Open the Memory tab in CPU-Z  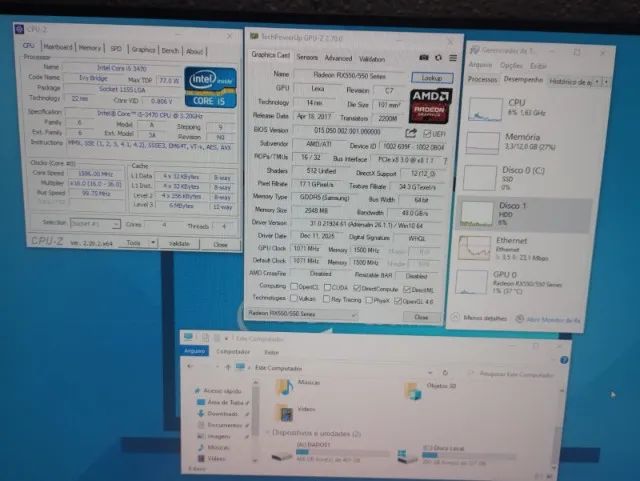(89, 48)
